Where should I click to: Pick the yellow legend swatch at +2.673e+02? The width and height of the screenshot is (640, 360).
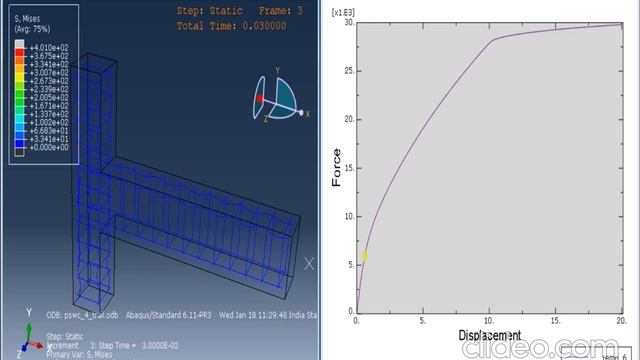point(19,77)
